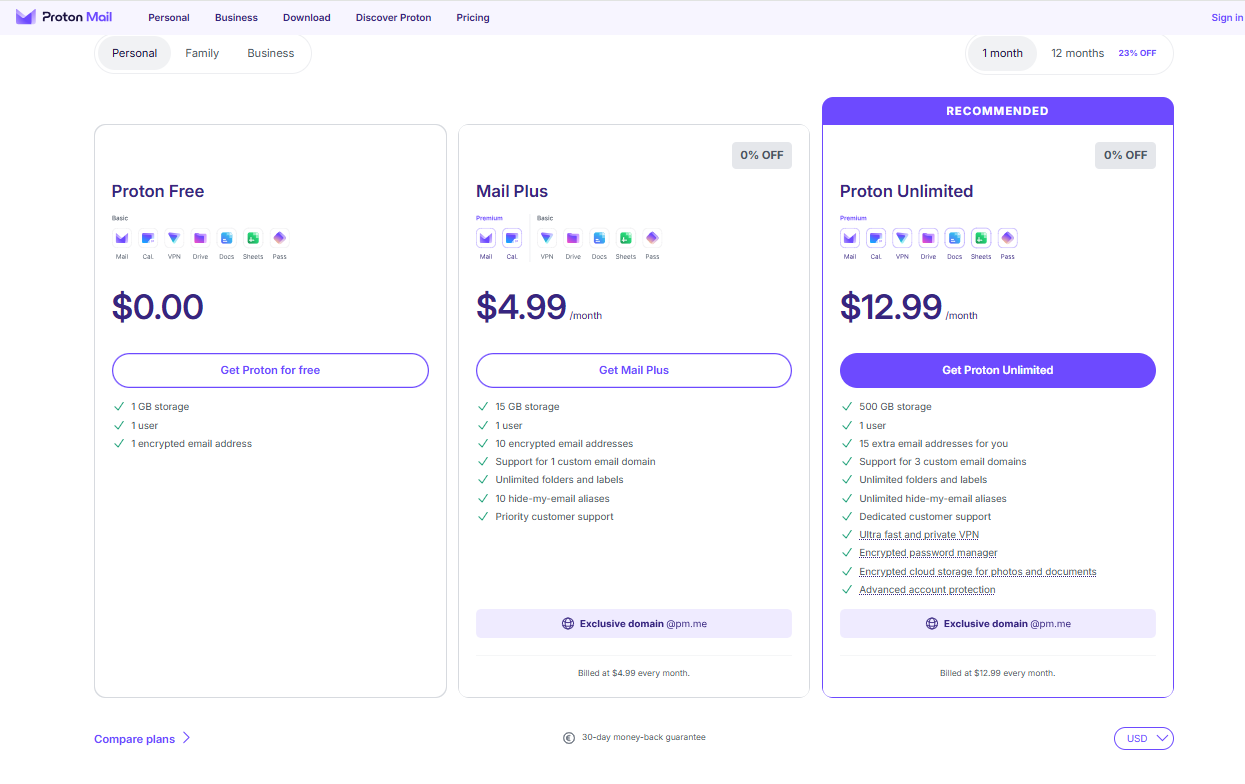Click Docs icon in Mail Plus card

coord(599,238)
